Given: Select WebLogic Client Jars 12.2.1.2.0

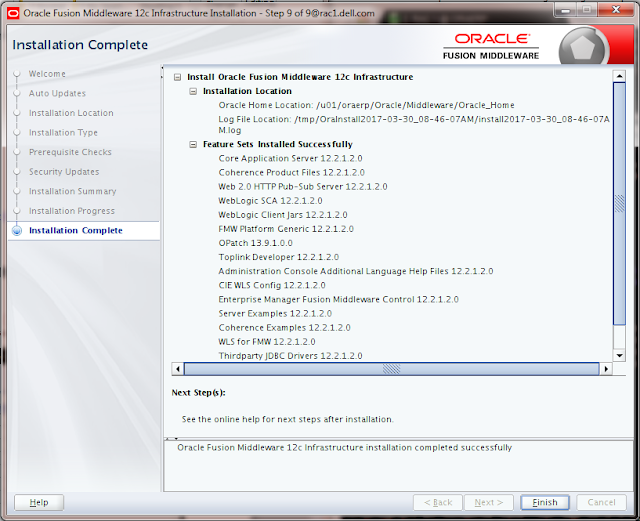Looking at the screenshot, I should point(283,215).
